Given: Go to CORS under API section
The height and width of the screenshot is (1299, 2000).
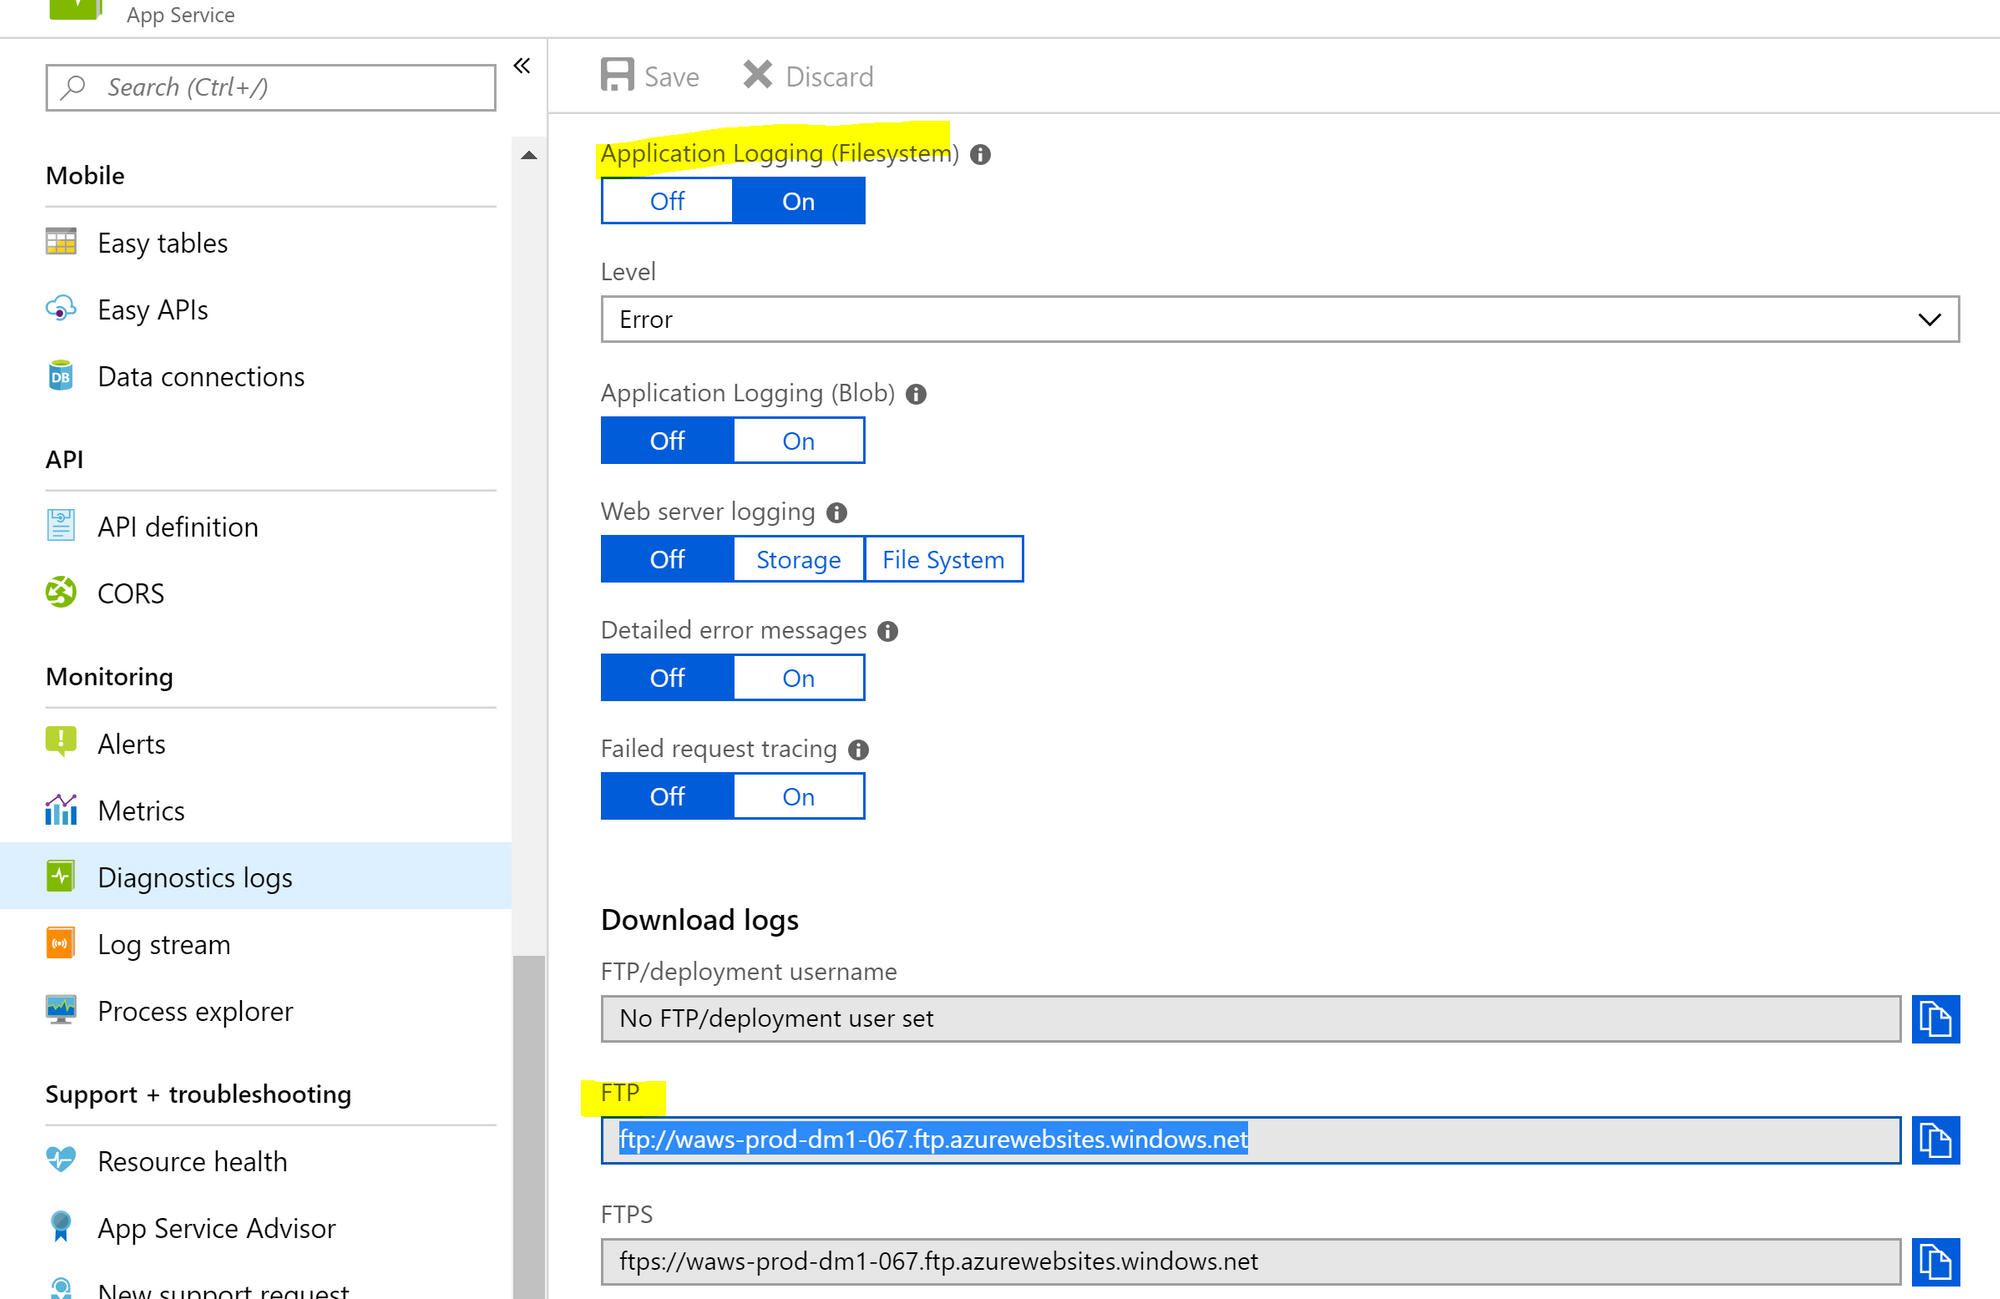Looking at the screenshot, I should (130, 593).
